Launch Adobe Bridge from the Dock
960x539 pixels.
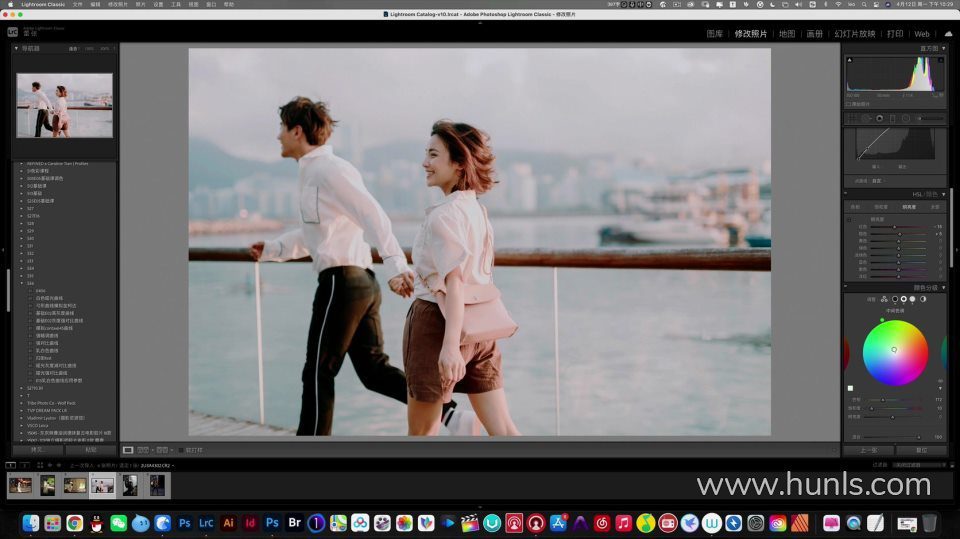pyautogui.click(x=294, y=523)
